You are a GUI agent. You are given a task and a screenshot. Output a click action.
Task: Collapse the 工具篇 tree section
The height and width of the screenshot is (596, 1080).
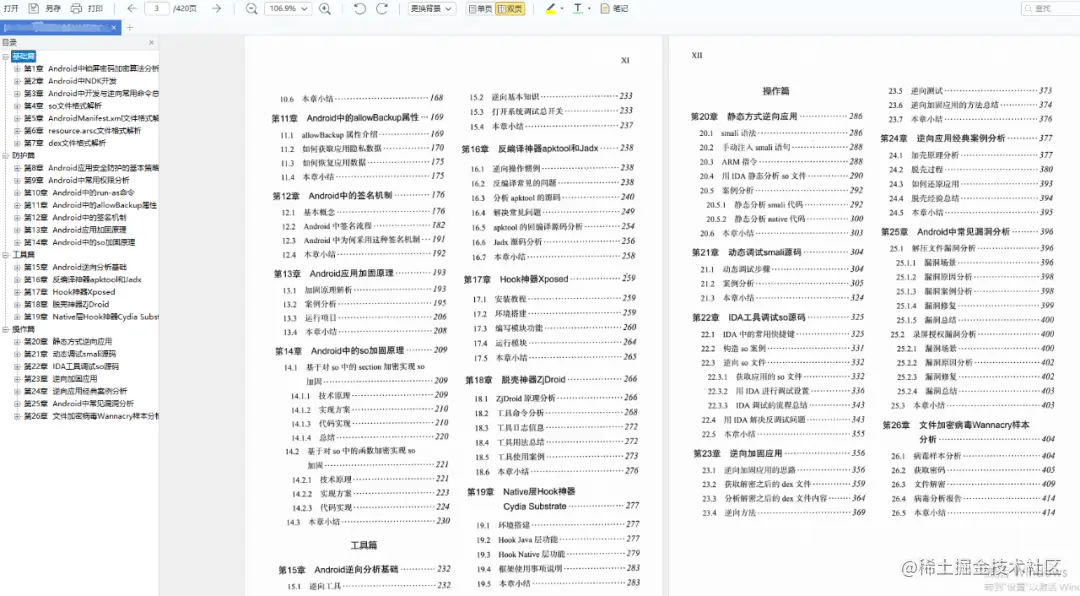[6, 255]
